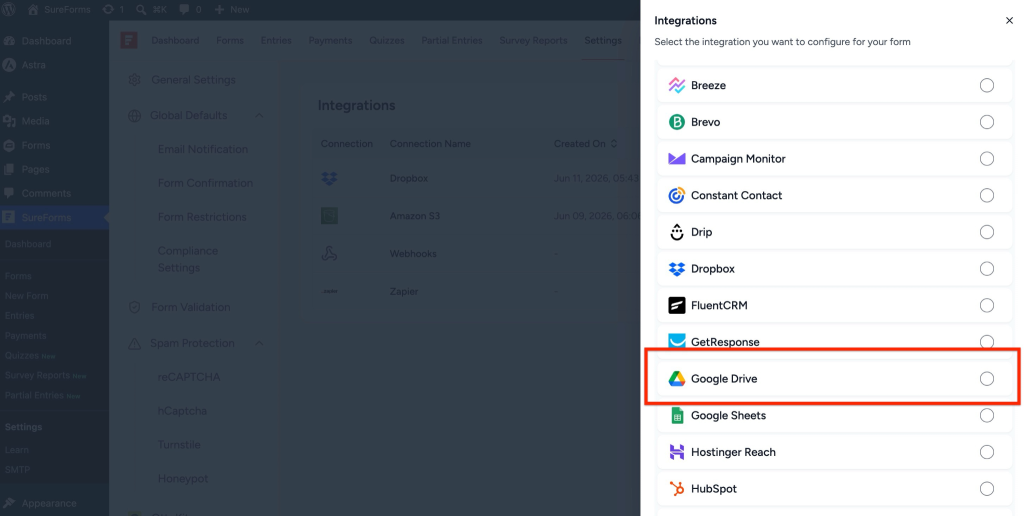1024x516 pixels.
Task: Open Media in WordPress sidebar
Action: point(35,121)
